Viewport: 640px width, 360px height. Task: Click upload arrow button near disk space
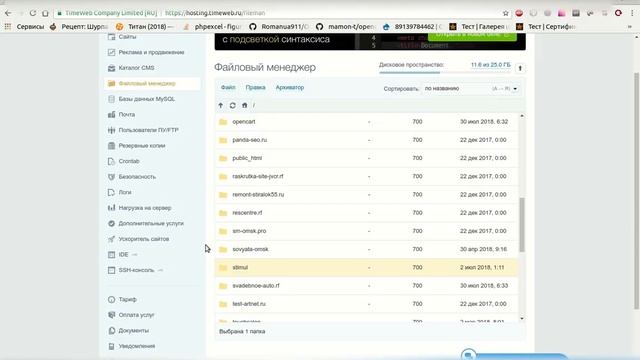(x=520, y=68)
